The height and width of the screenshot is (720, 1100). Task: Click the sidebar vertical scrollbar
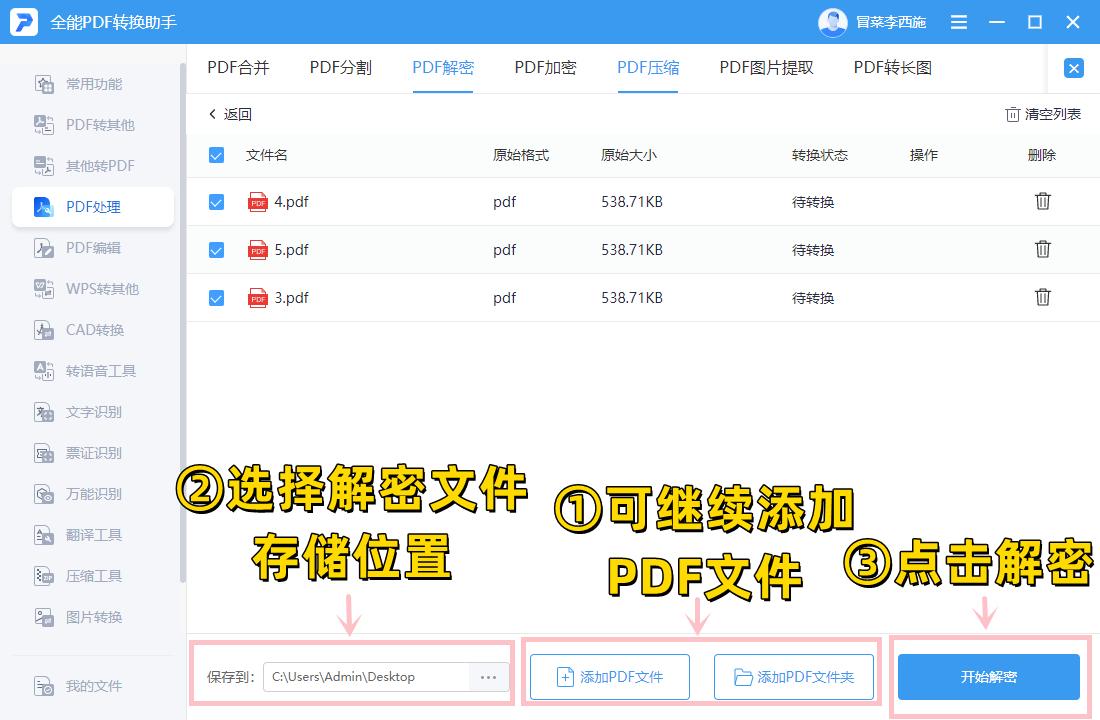click(x=182, y=323)
